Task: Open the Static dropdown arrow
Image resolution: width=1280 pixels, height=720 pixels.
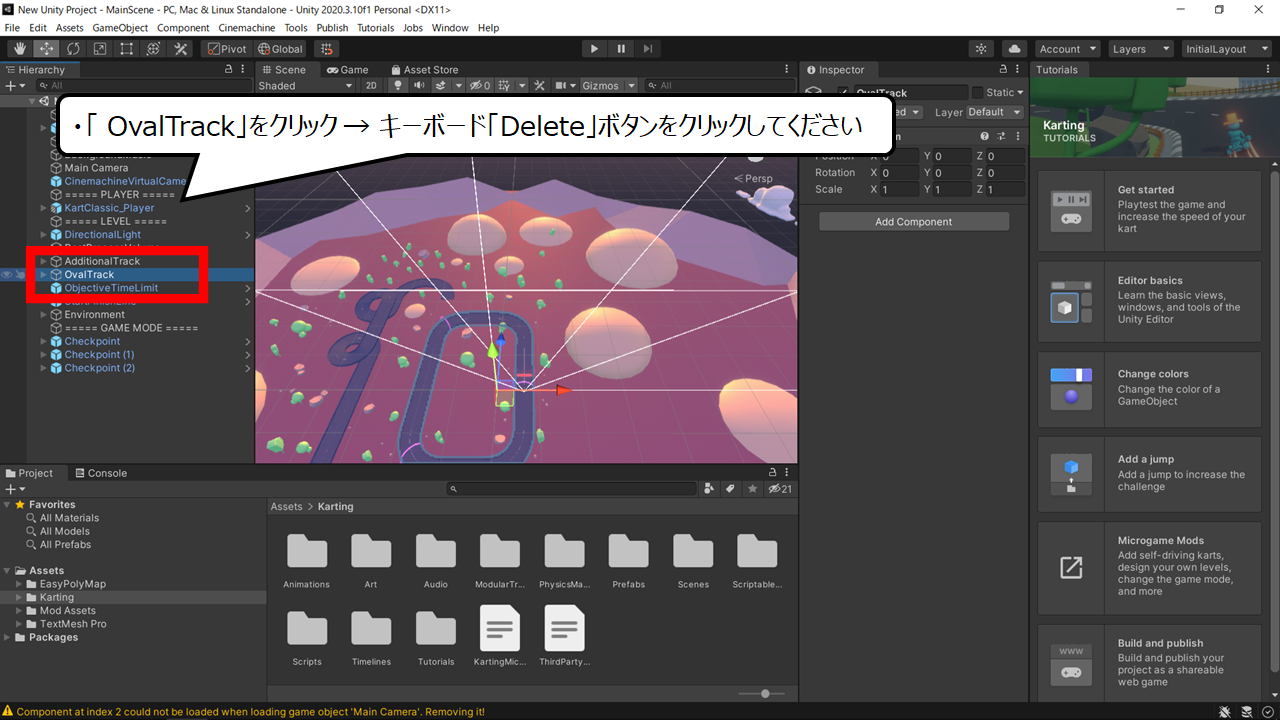Action: (x=1020, y=93)
